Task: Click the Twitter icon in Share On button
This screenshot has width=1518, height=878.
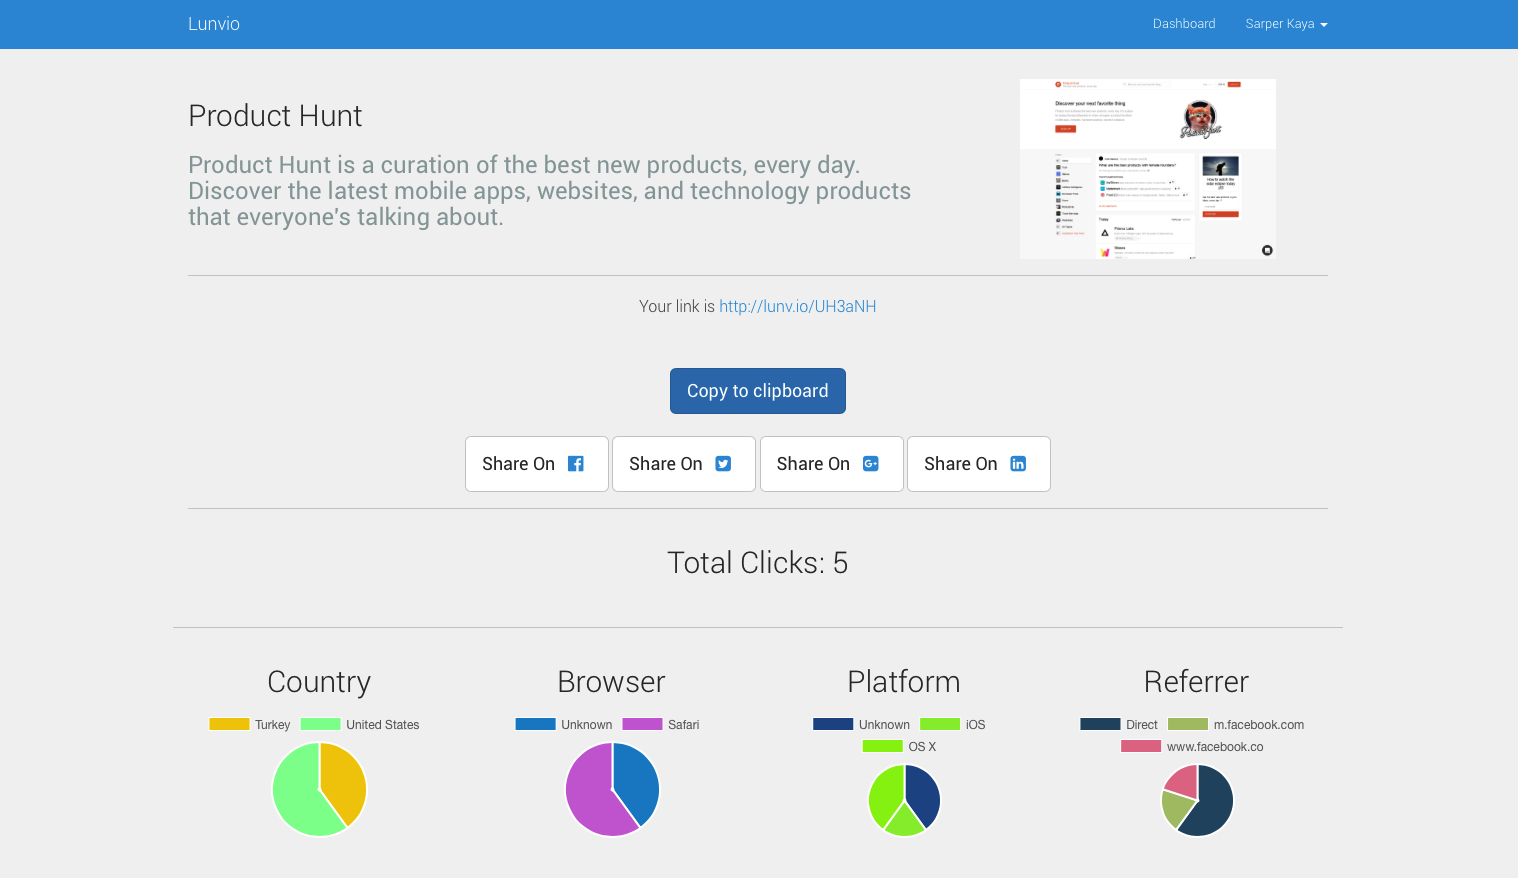Action: (x=723, y=464)
